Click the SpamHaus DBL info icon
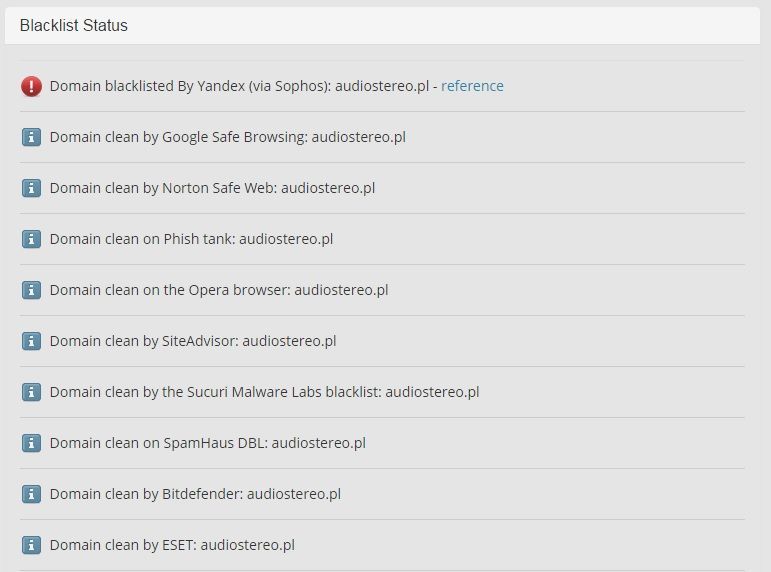This screenshot has width=771, height=572. pyautogui.click(x=31, y=443)
